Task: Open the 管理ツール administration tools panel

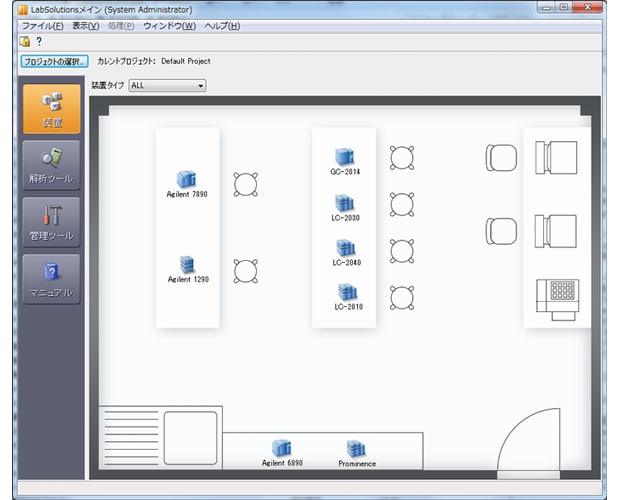Action: point(51,222)
